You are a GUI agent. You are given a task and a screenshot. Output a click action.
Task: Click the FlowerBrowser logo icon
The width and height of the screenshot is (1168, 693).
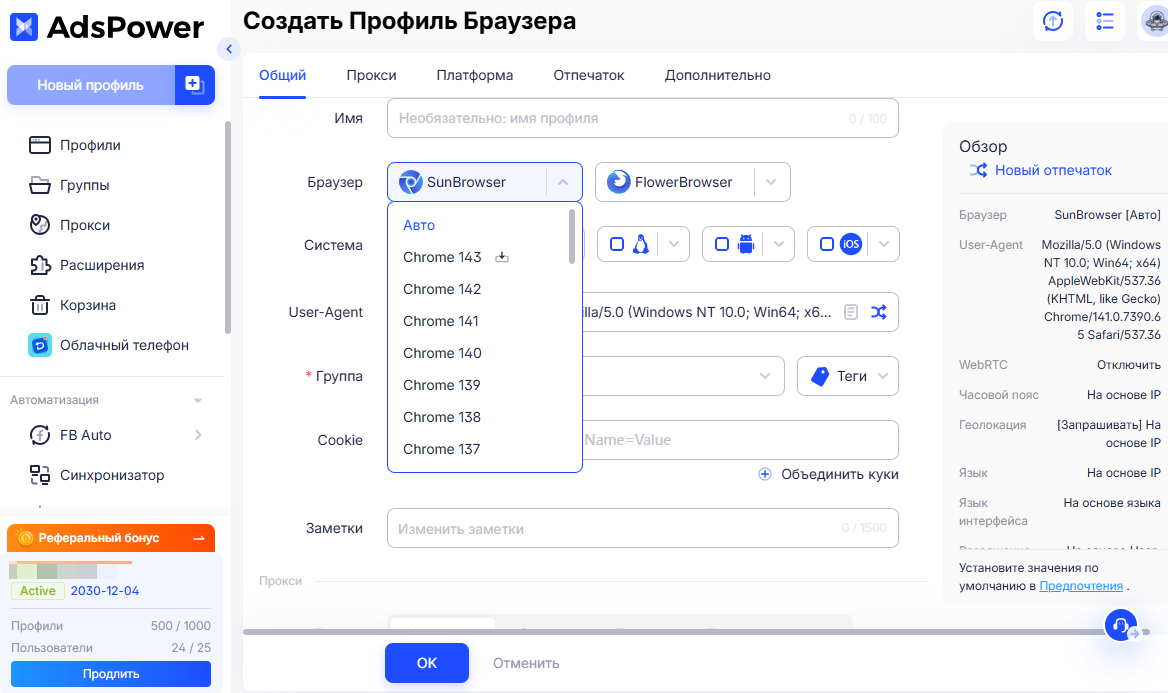(x=618, y=182)
